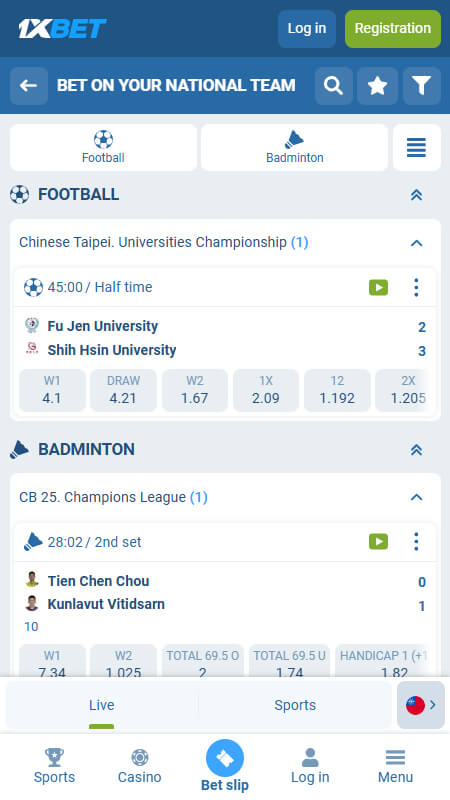The height and width of the screenshot is (800, 450).
Task: Collapse the BADMINTON section
Action: [x=417, y=449]
